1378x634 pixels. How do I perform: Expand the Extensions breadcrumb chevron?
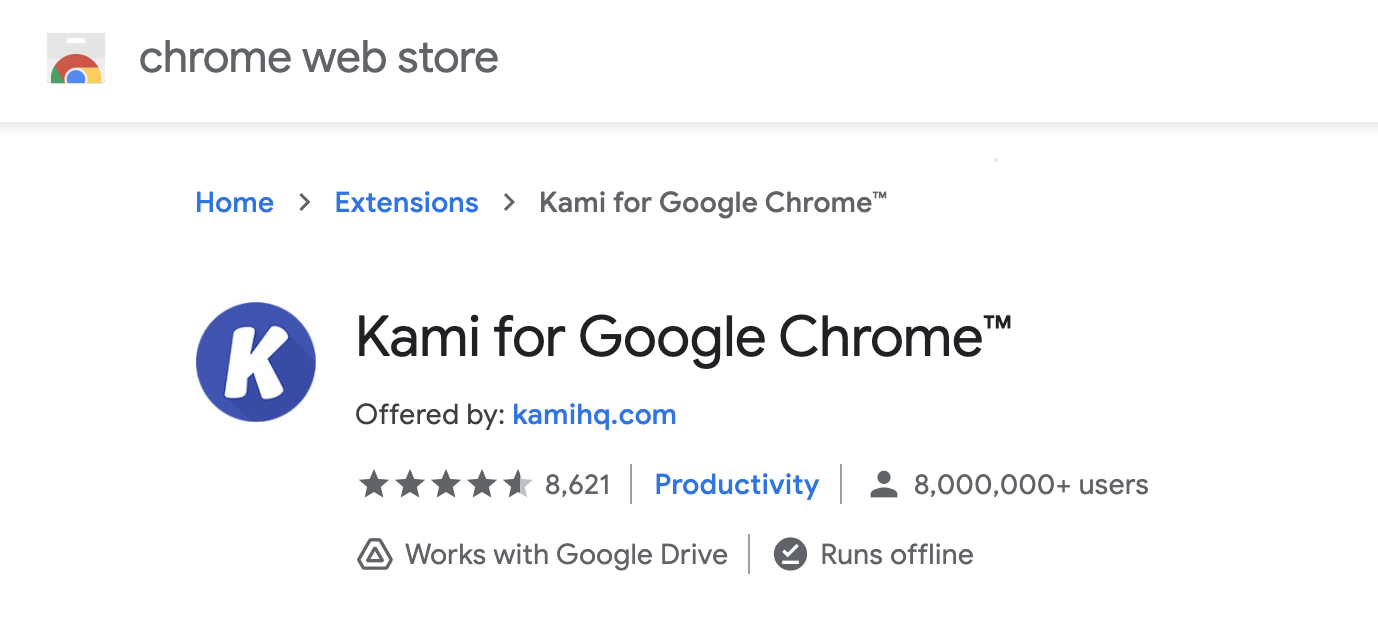tap(508, 202)
